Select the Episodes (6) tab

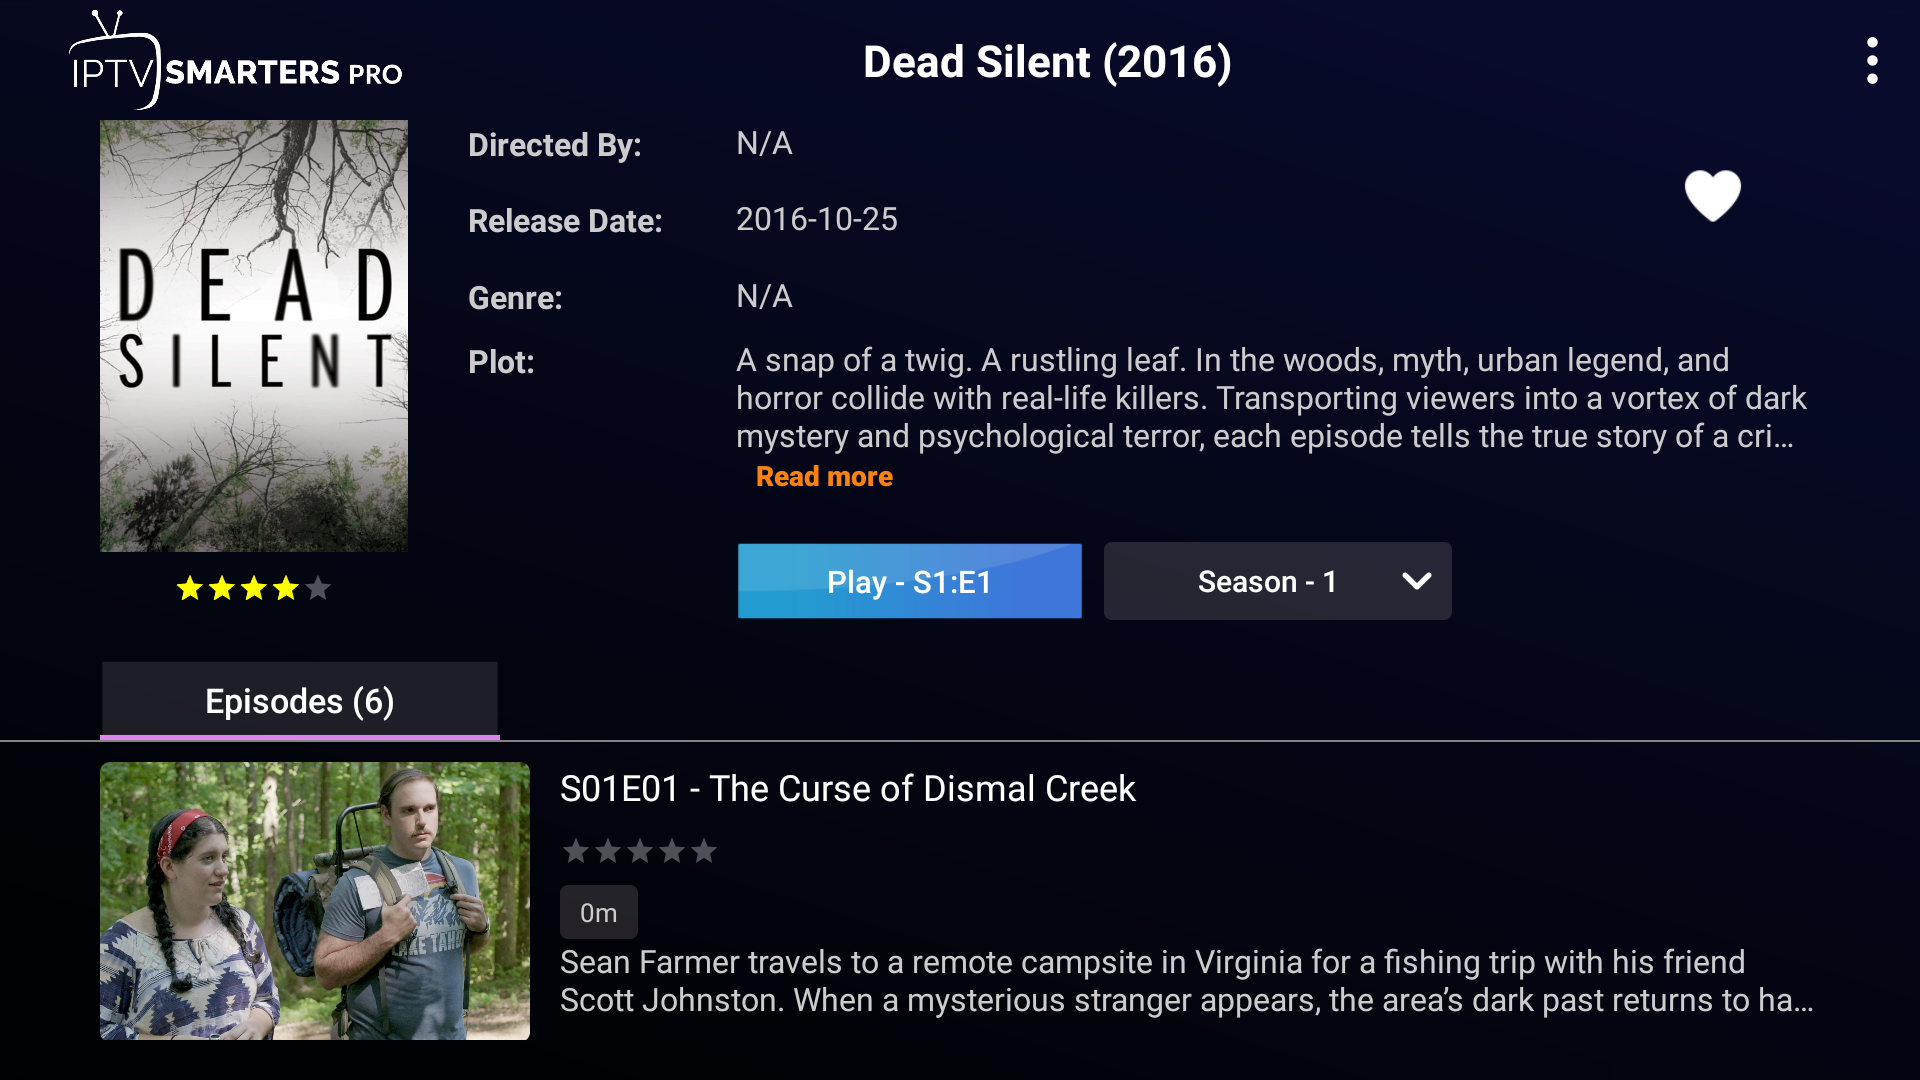[x=299, y=701]
